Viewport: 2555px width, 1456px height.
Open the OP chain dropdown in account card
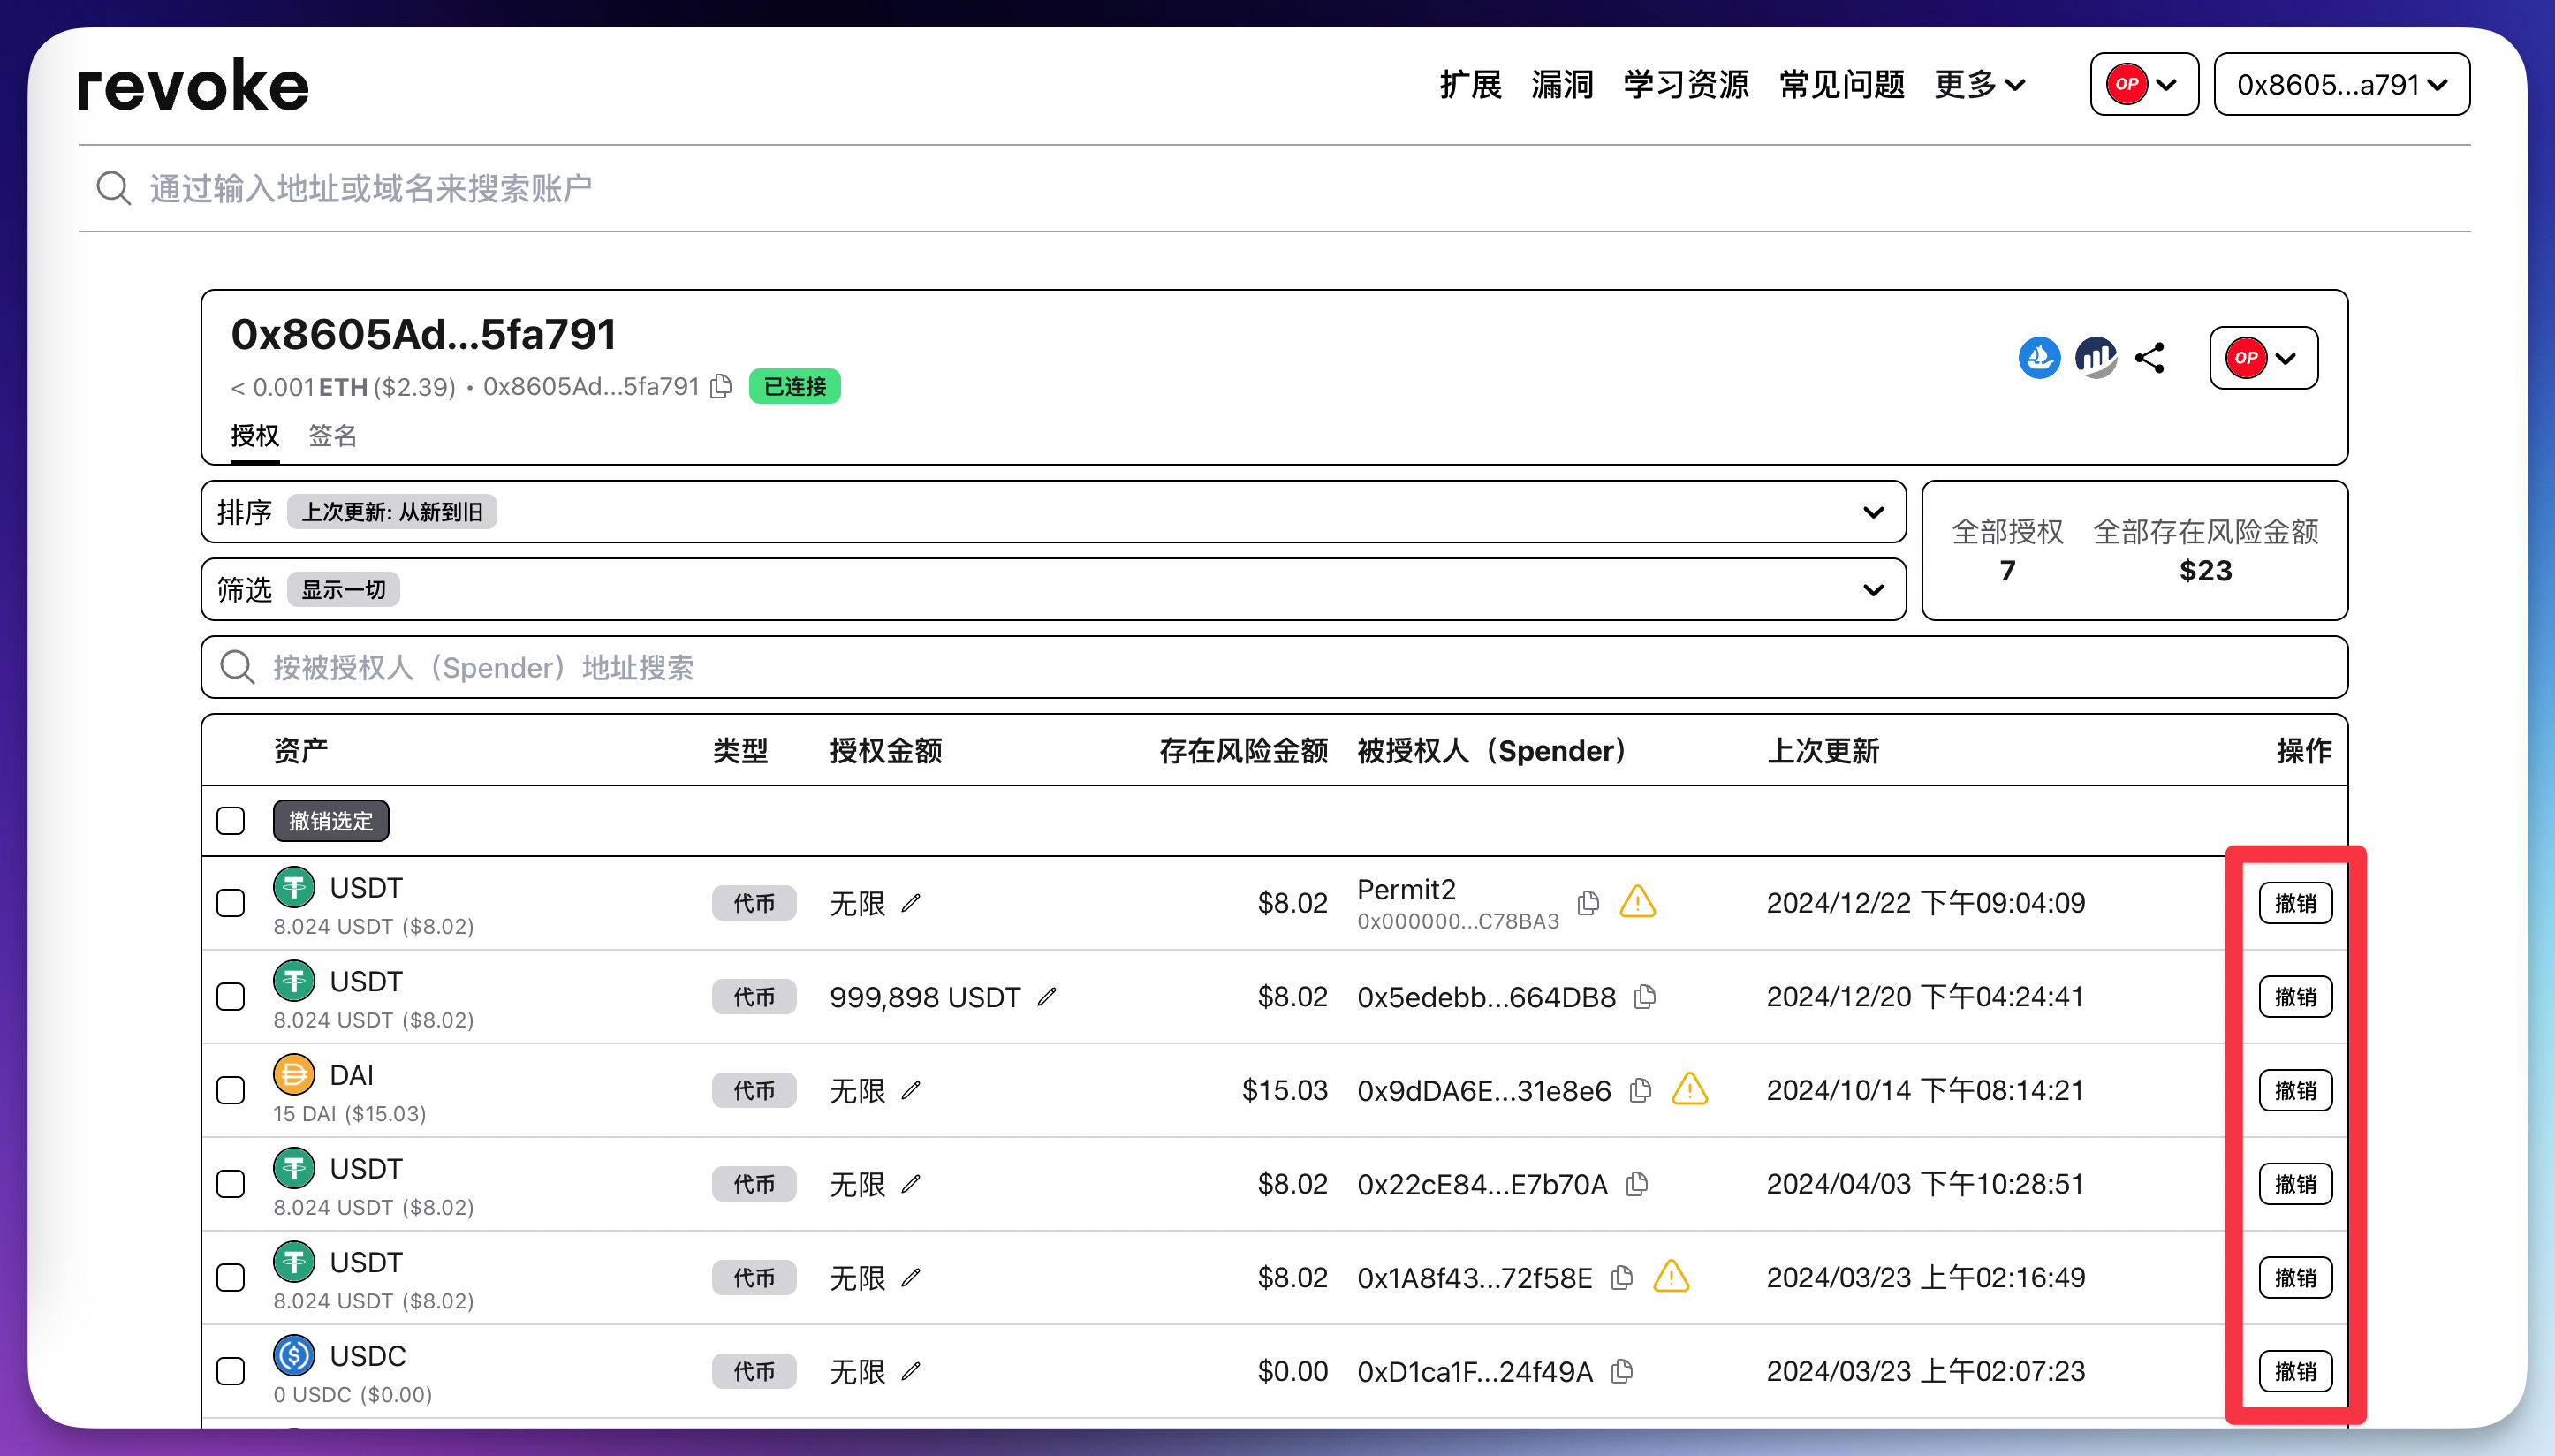[2264, 357]
